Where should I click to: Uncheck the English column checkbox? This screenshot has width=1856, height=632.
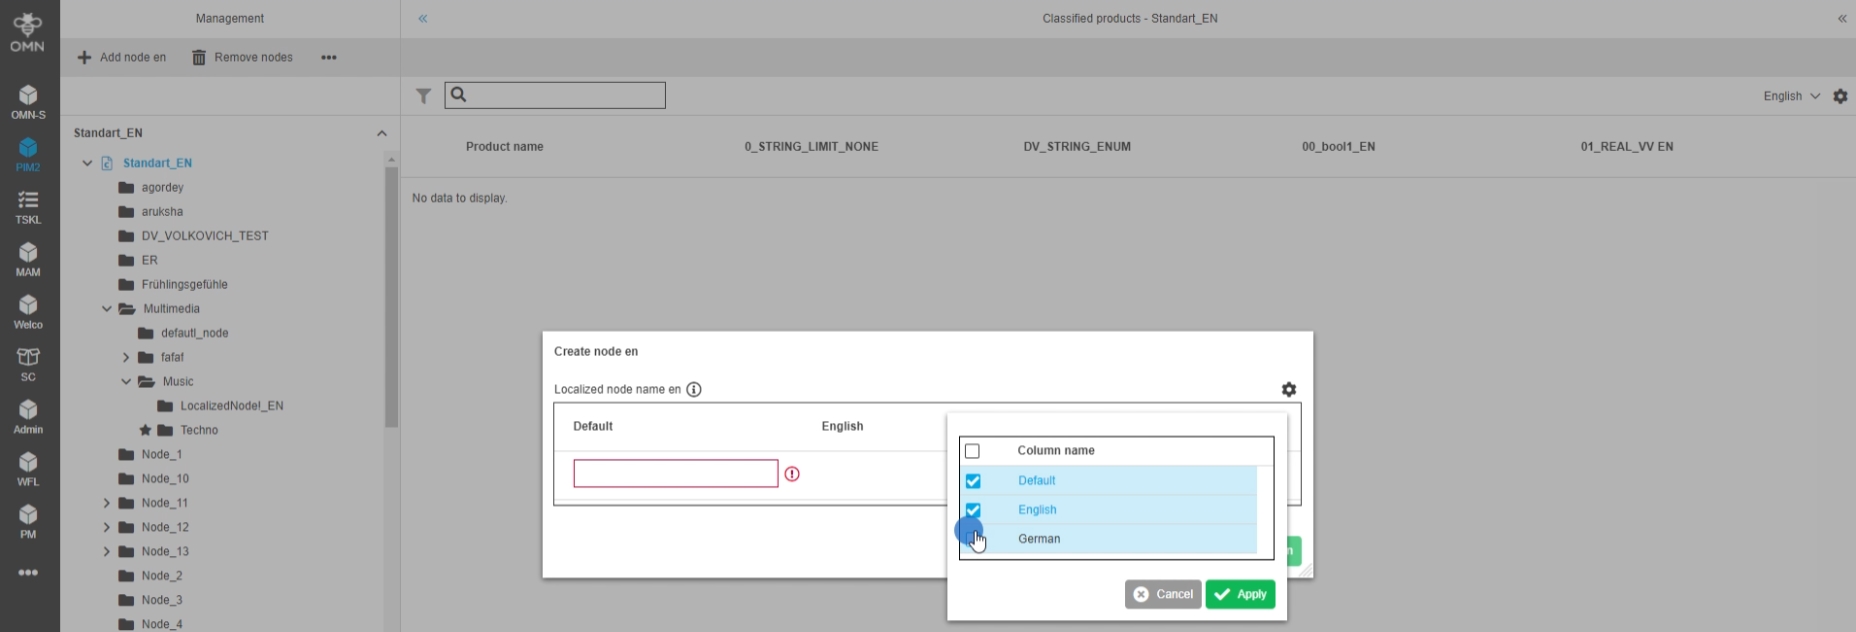tap(973, 510)
